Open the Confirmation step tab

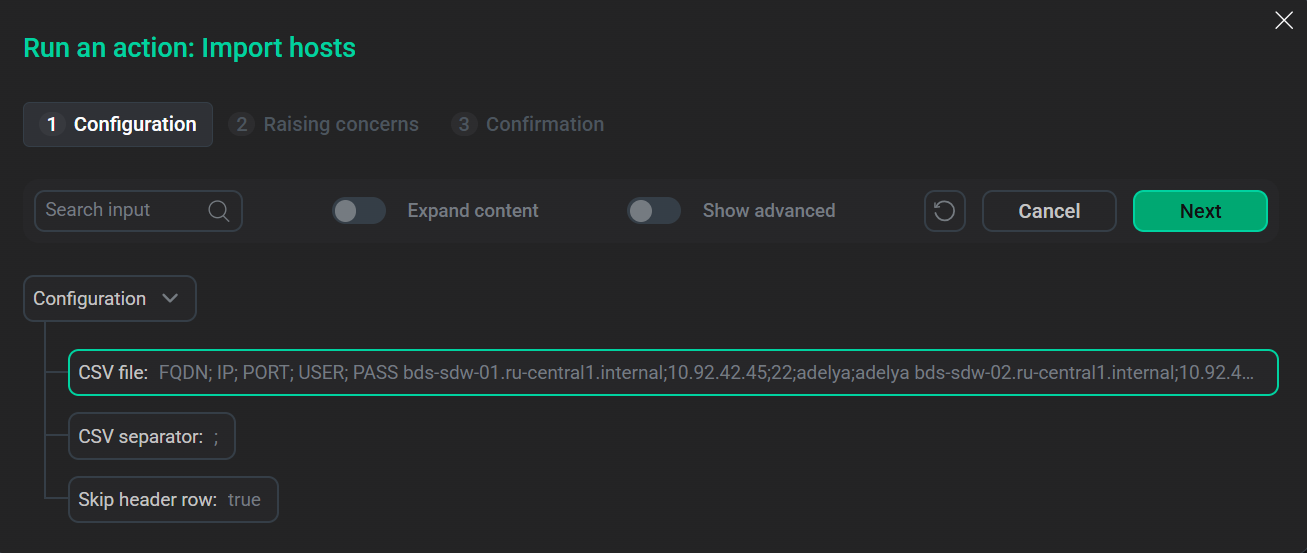pyautogui.click(x=545, y=125)
